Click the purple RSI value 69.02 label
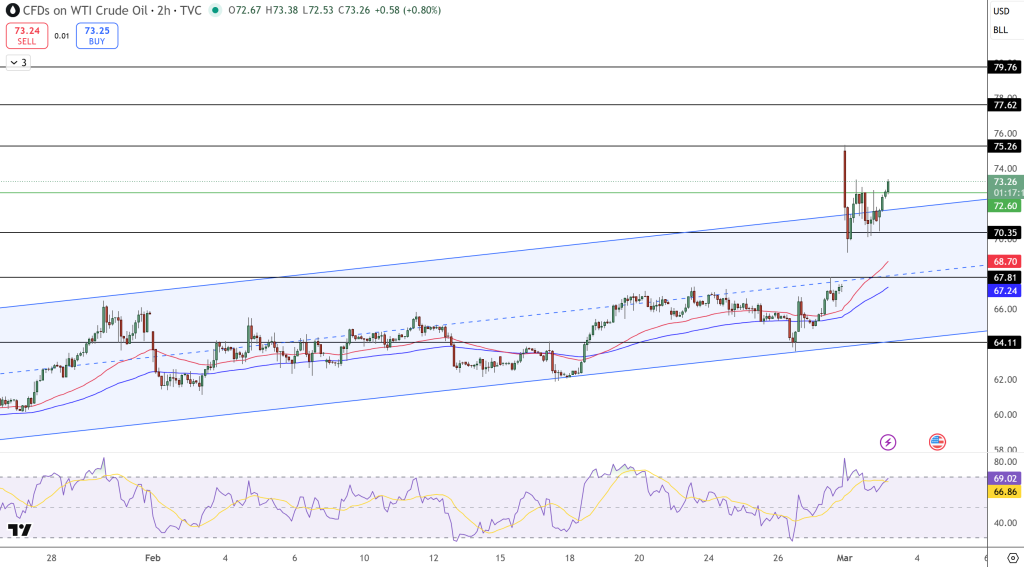This screenshot has height=567, width=1024. pos(1004,479)
